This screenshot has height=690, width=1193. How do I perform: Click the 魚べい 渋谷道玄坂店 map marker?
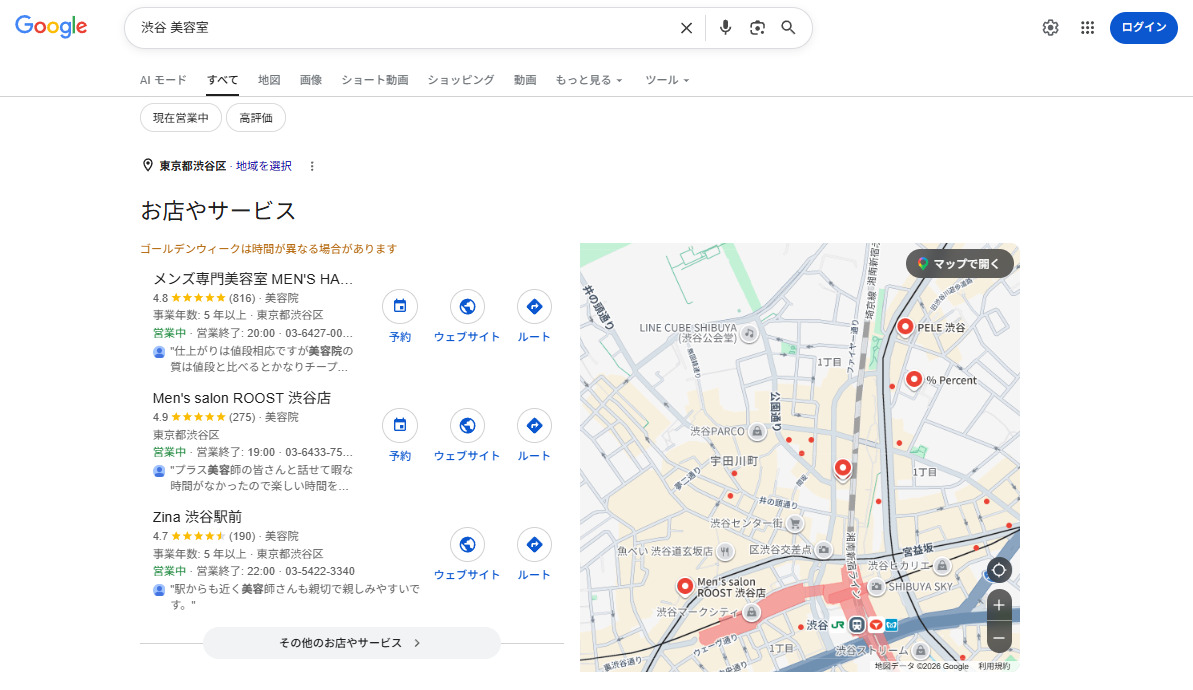pos(725,551)
